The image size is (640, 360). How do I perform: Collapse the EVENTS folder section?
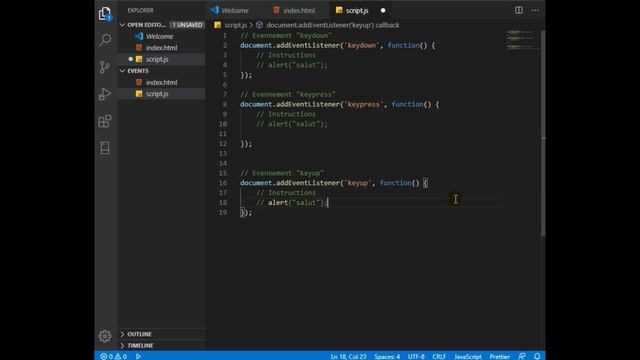tap(122, 71)
